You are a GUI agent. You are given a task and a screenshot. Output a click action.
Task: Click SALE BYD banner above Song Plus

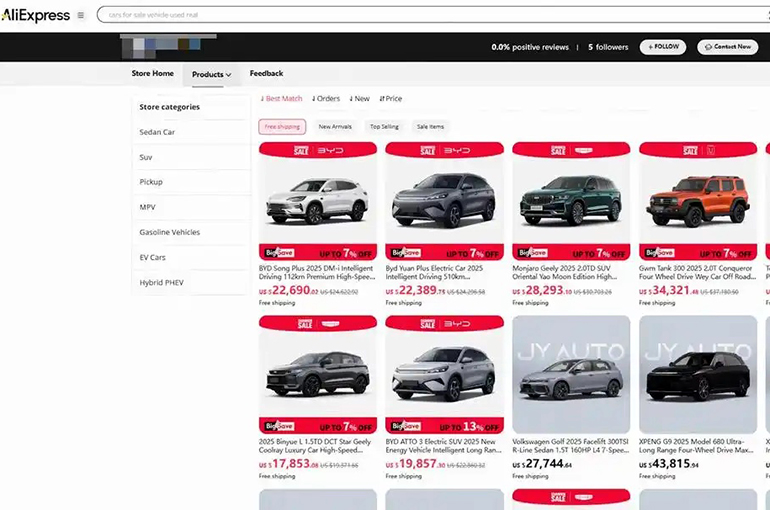point(318,150)
